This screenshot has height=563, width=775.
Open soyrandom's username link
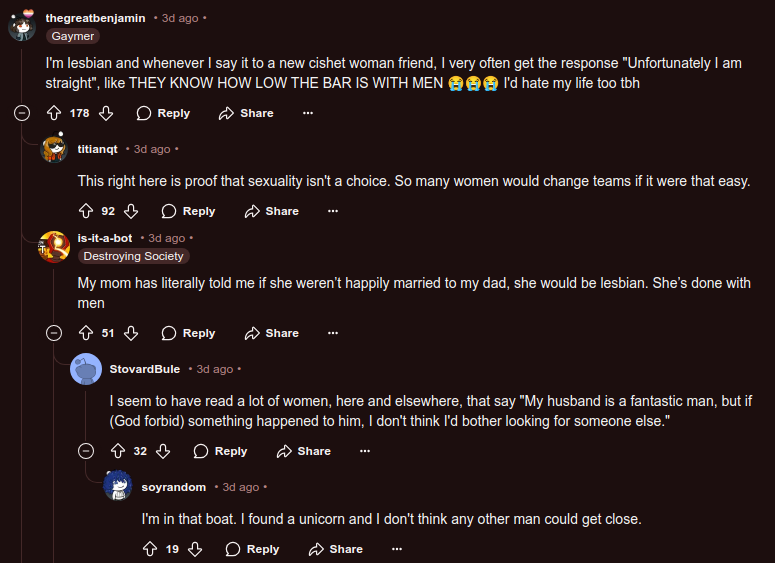(174, 487)
